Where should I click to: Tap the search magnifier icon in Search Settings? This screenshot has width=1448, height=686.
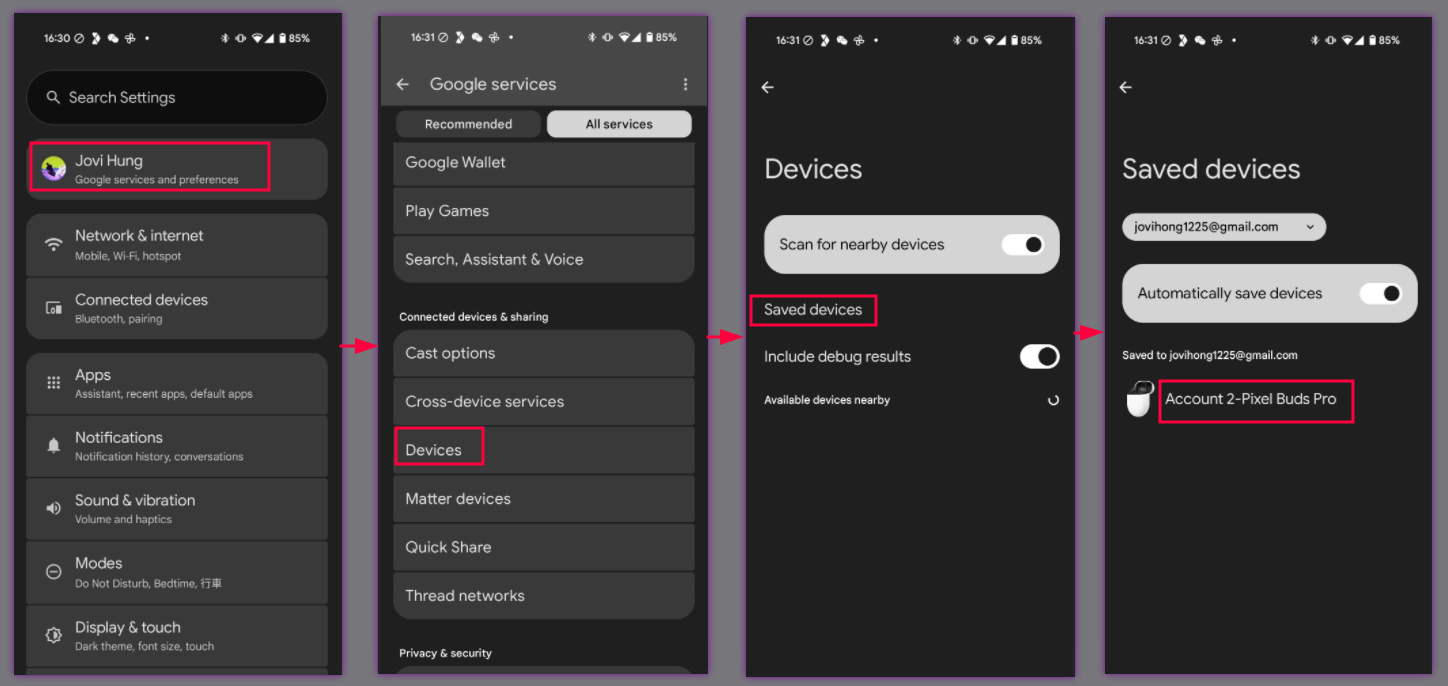tap(53, 97)
